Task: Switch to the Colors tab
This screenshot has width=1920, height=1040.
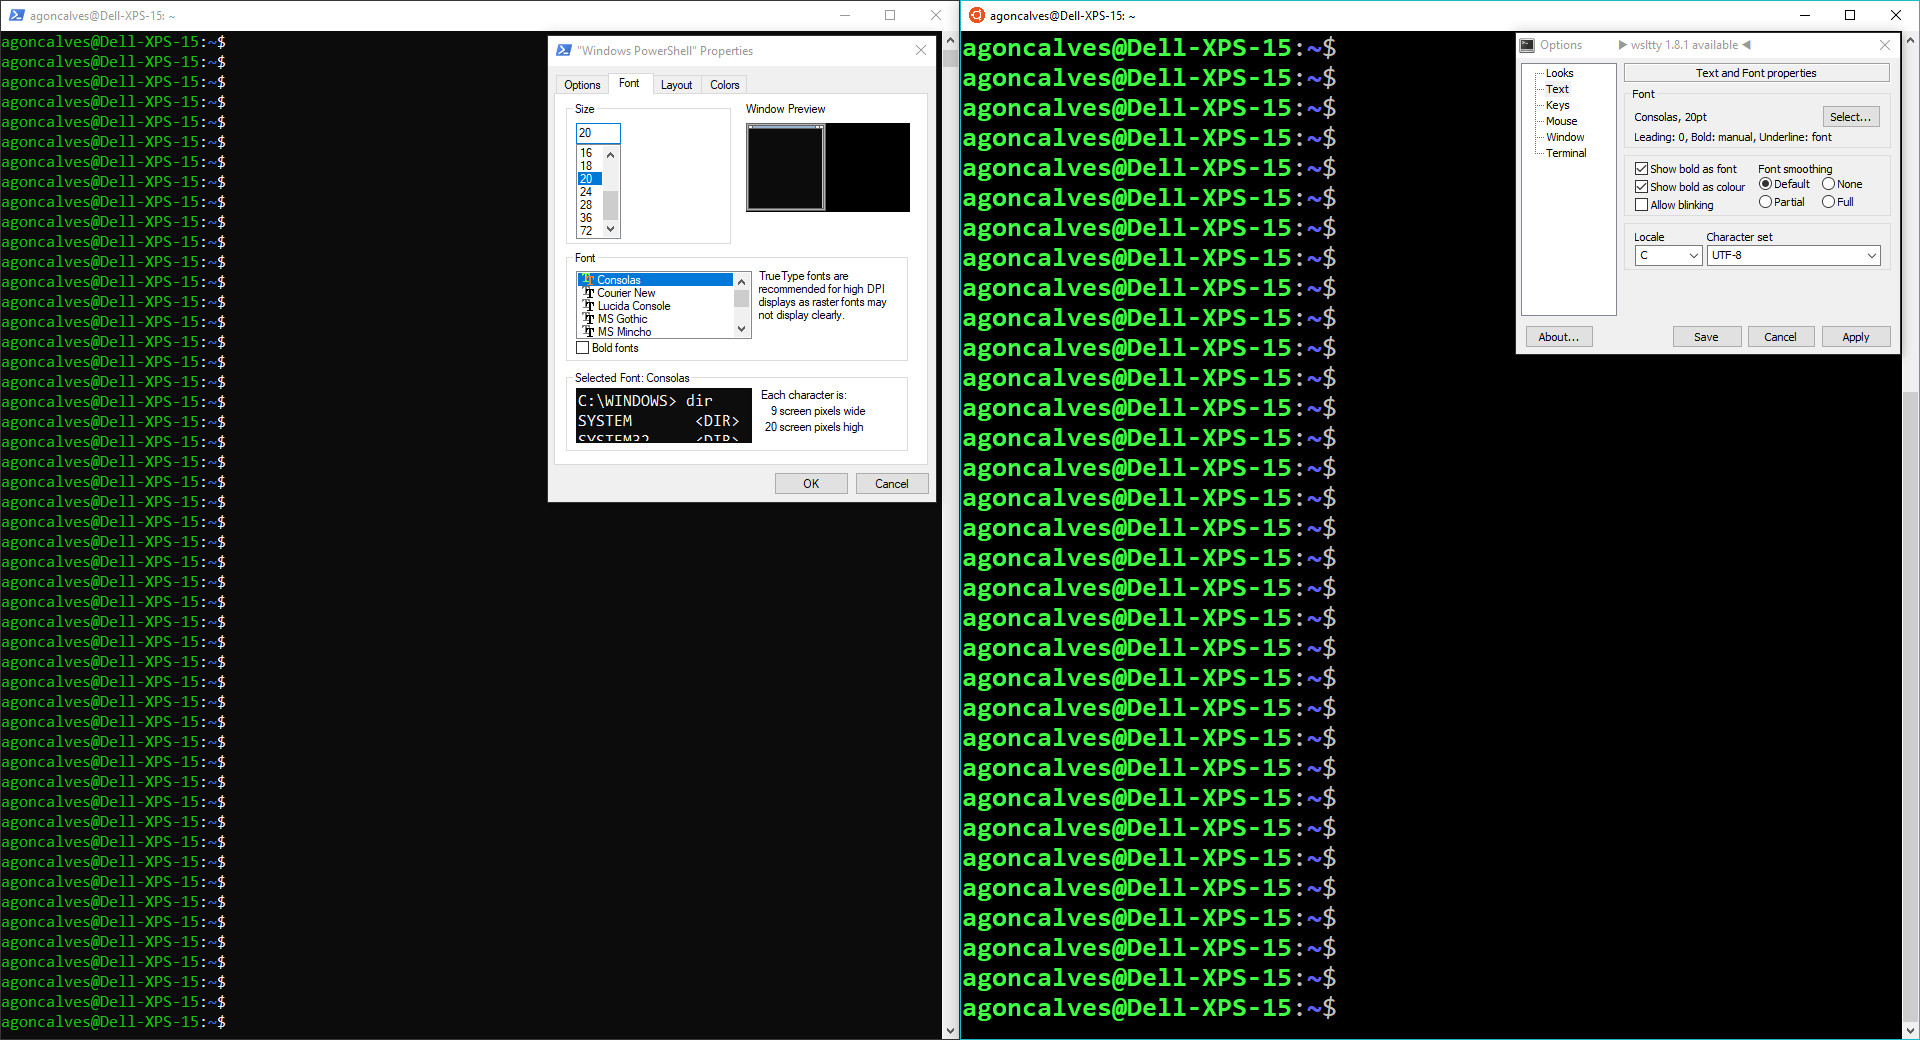Action: tap(724, 85)
